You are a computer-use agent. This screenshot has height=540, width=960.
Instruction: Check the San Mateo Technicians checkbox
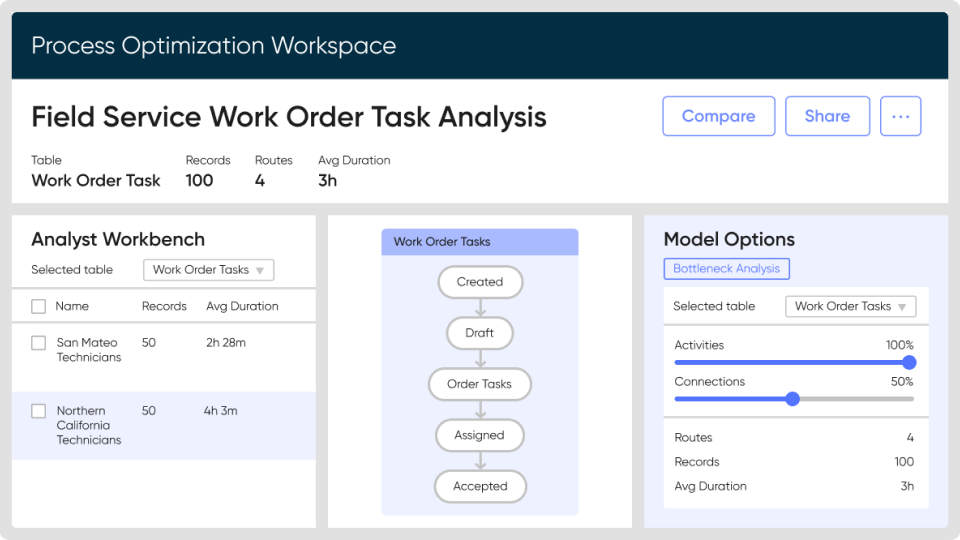(x=38, y=343)
